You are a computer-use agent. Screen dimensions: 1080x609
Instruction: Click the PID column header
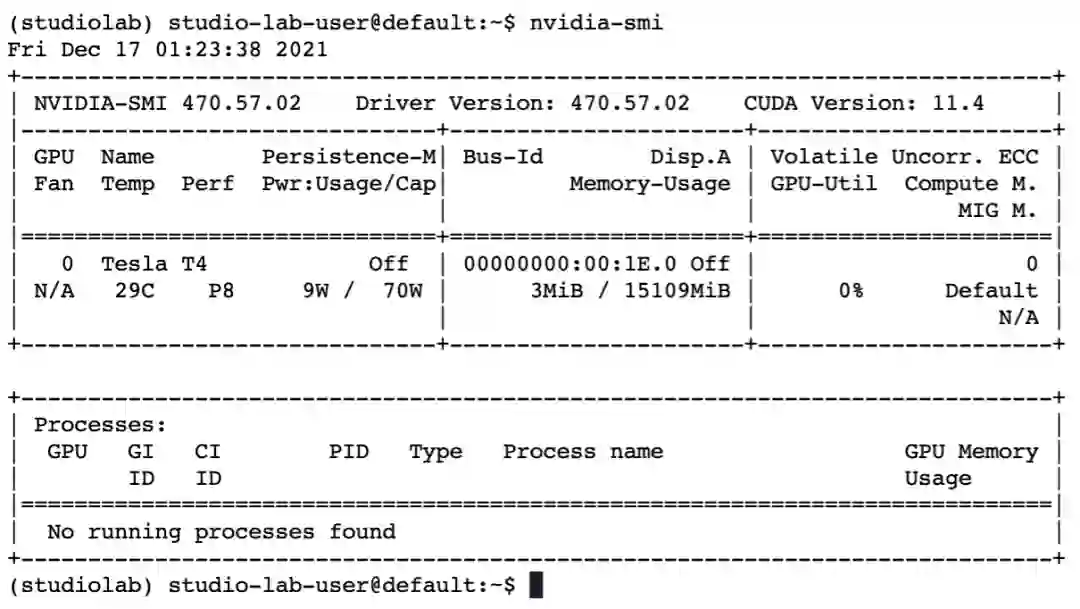pyautogui.click(x=349, y=452)
